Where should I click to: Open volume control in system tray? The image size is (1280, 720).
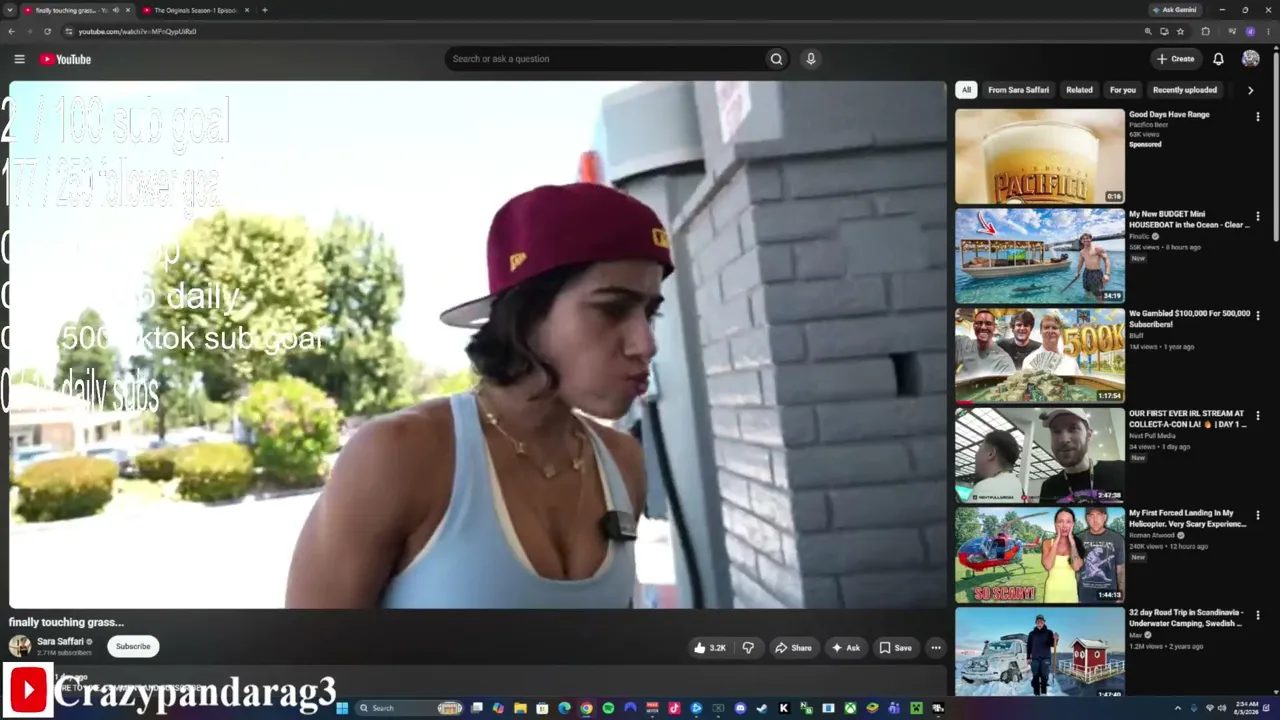(x=1222, y=708)
